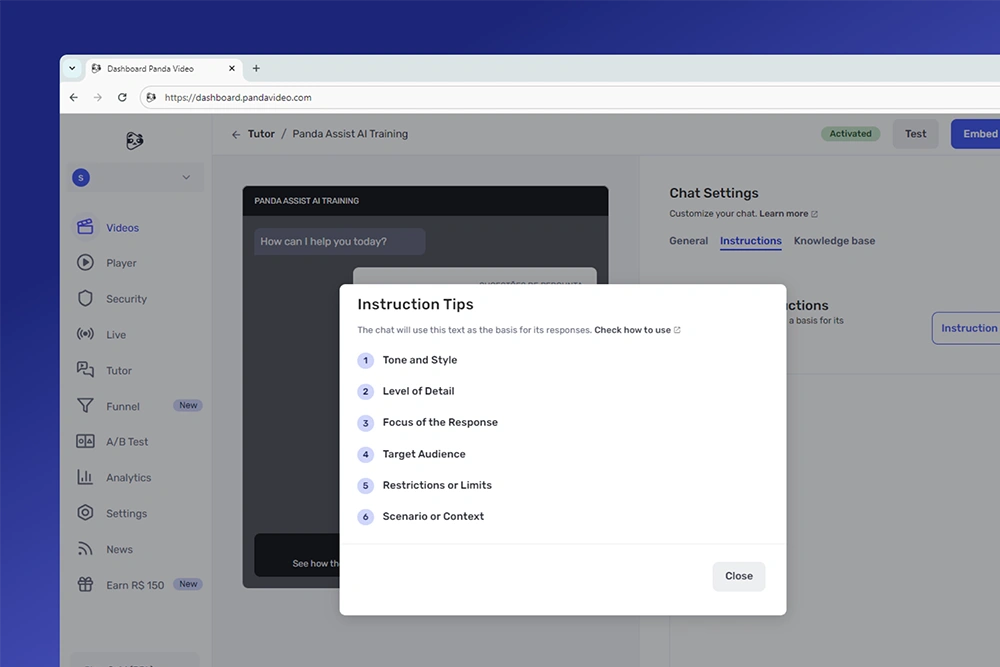
Task: Open the Player section icon
Action: 85,263
